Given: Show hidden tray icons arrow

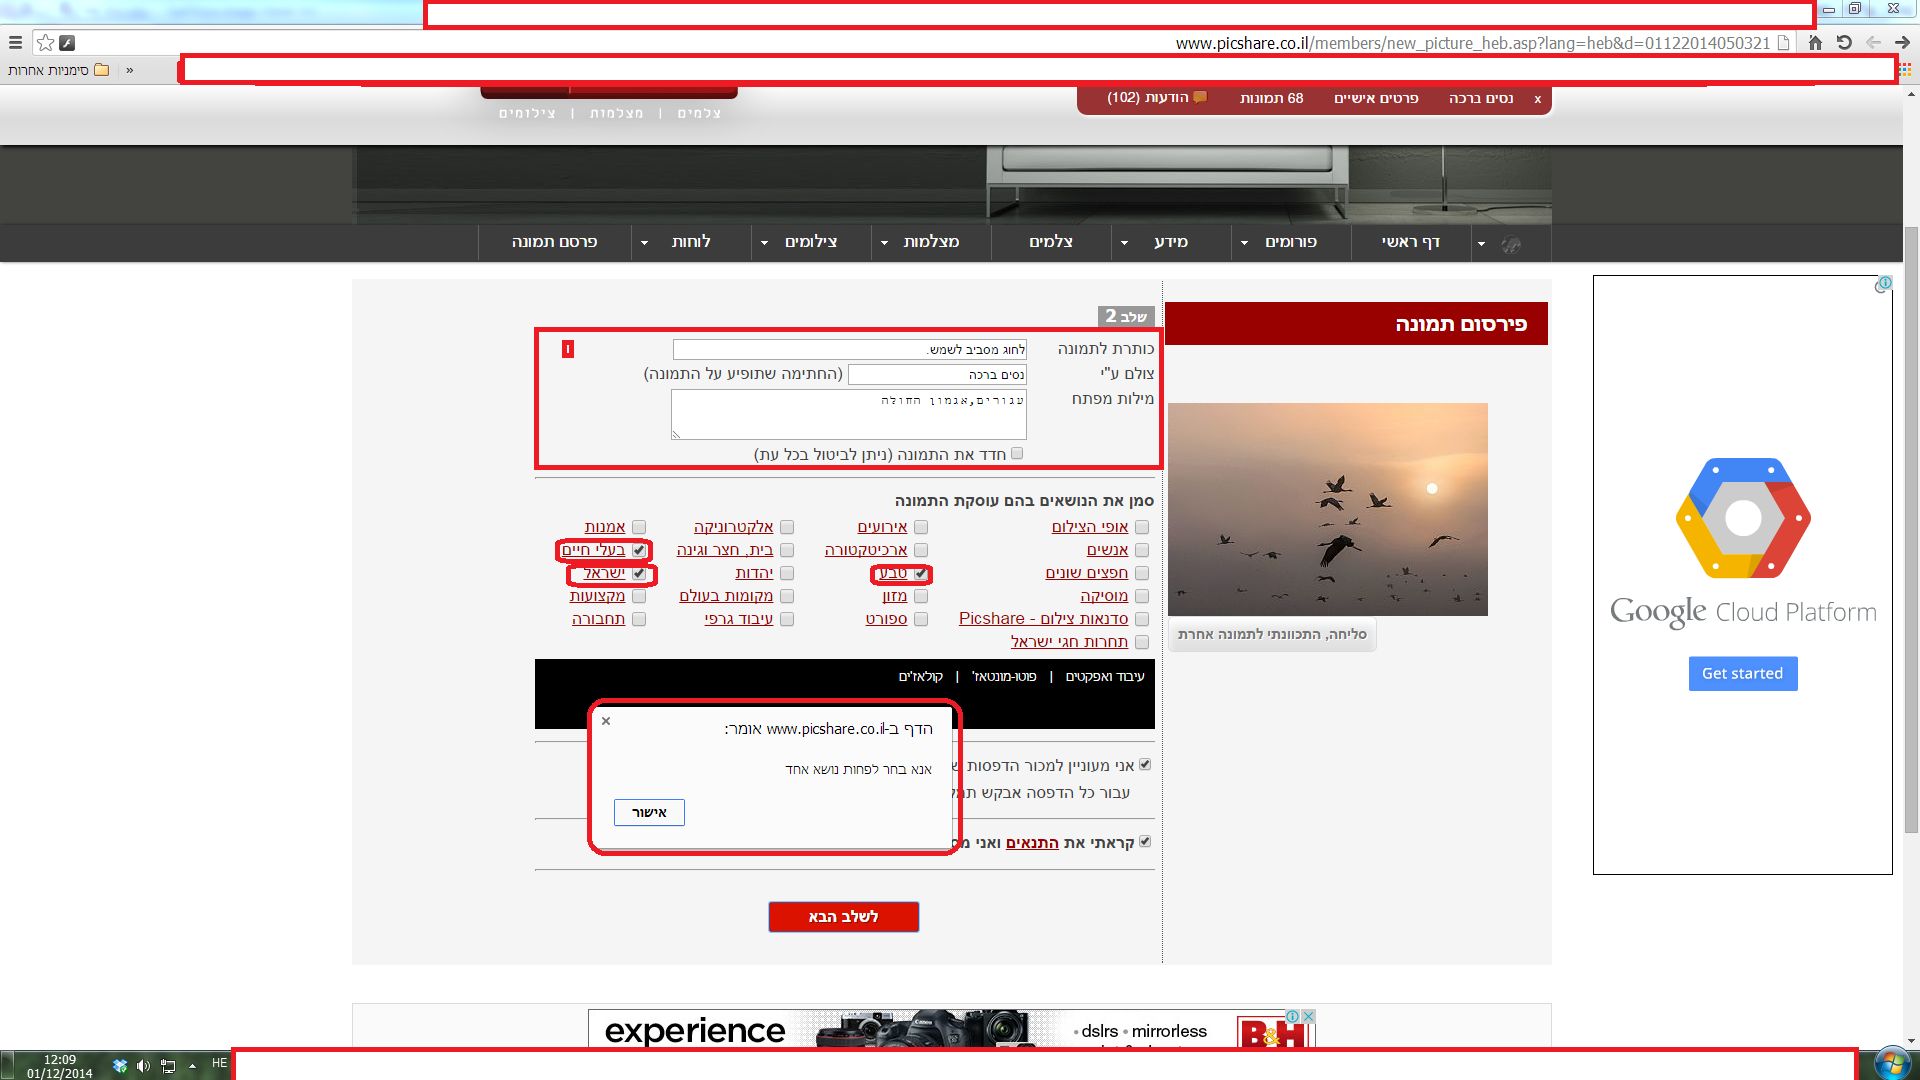Looking at the screenshot, I should (x=192, y=1066).
